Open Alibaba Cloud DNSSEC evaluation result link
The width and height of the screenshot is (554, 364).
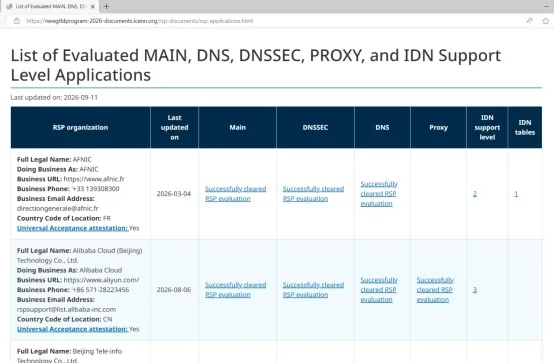tap(313, 290)
